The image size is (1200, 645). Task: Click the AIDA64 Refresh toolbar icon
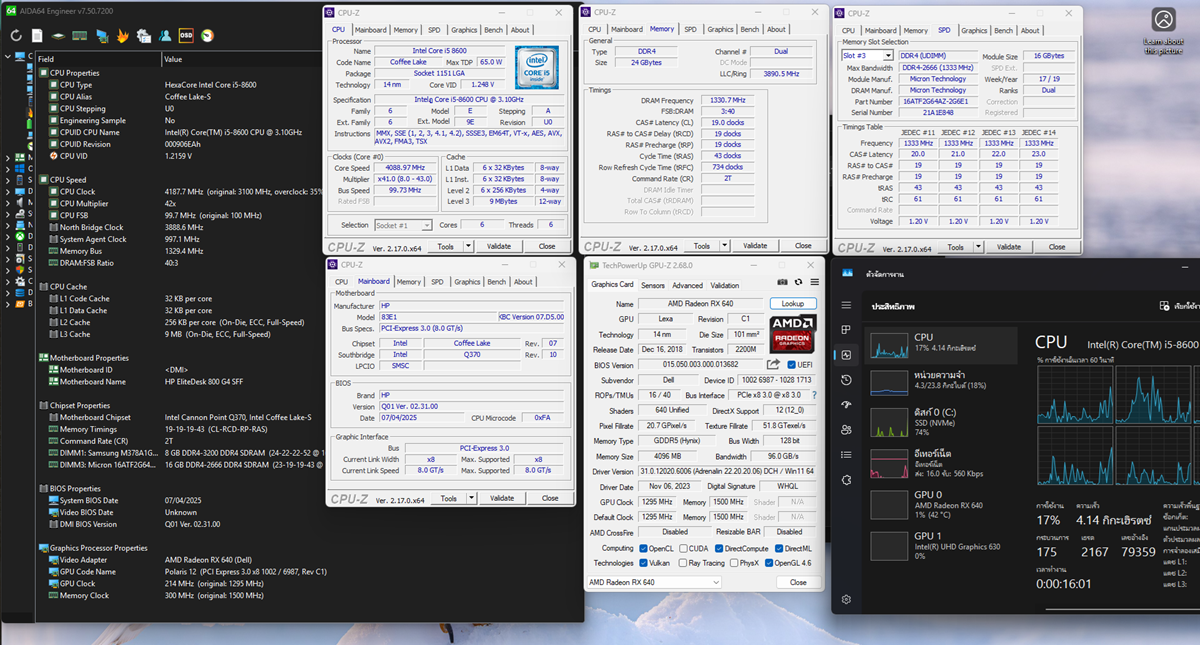point(17,36)
